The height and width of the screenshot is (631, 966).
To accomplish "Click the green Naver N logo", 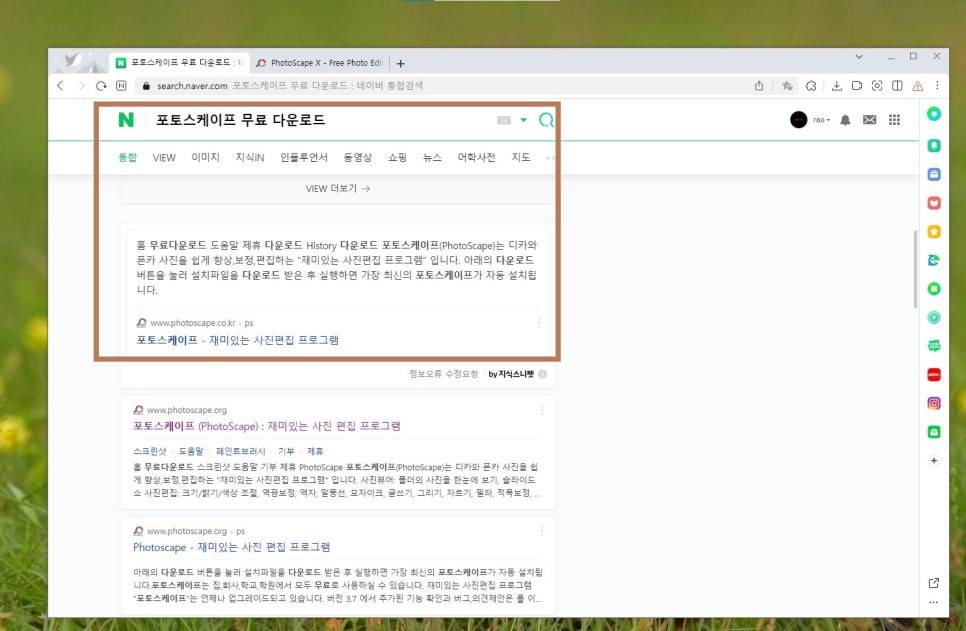I will [x=126, y=120].
